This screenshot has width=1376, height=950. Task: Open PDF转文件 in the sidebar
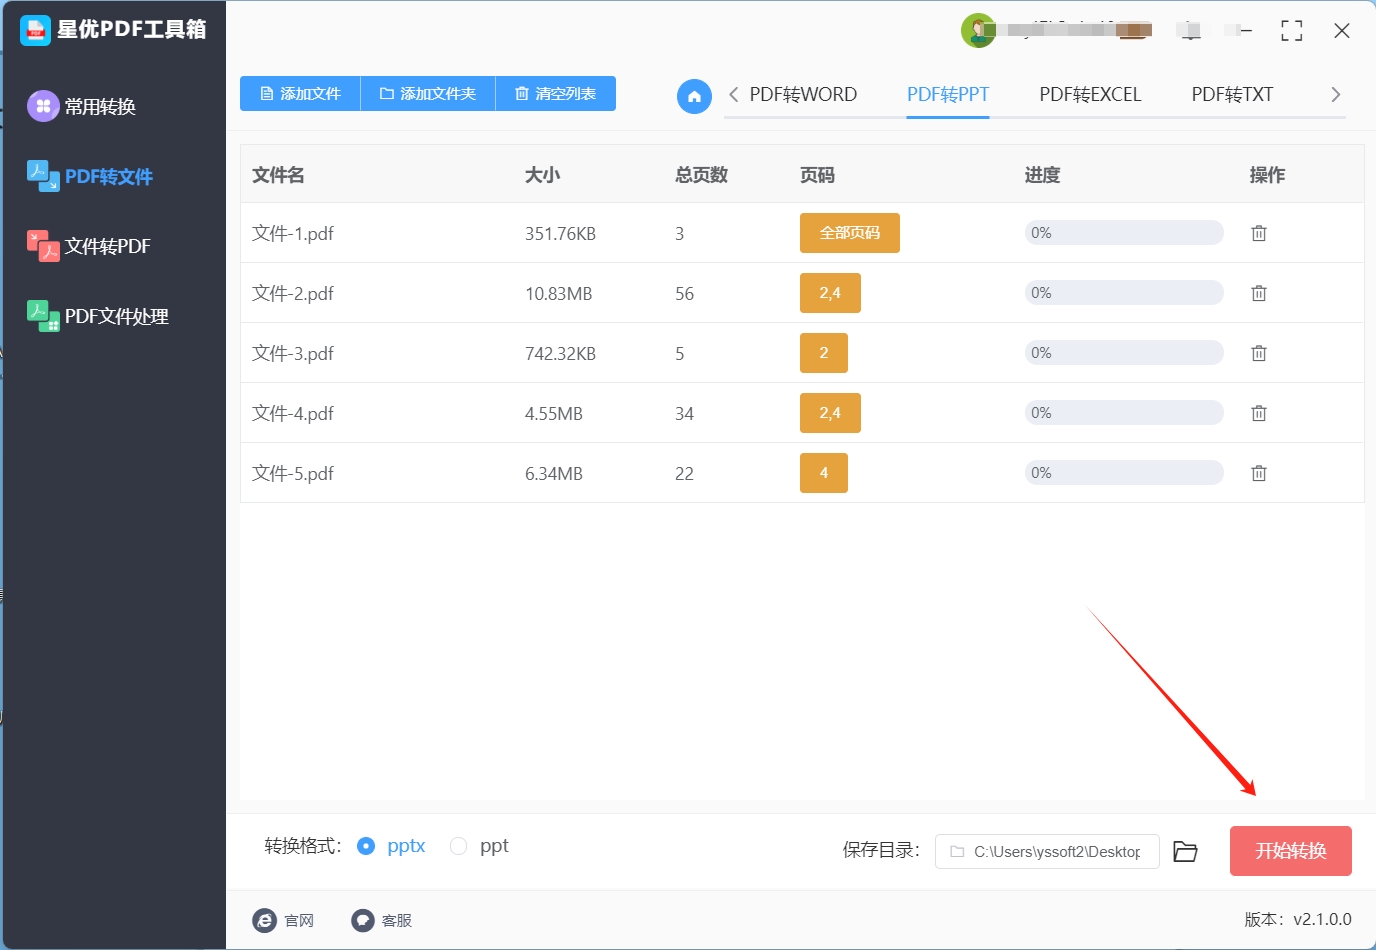[x=90, y=176]
